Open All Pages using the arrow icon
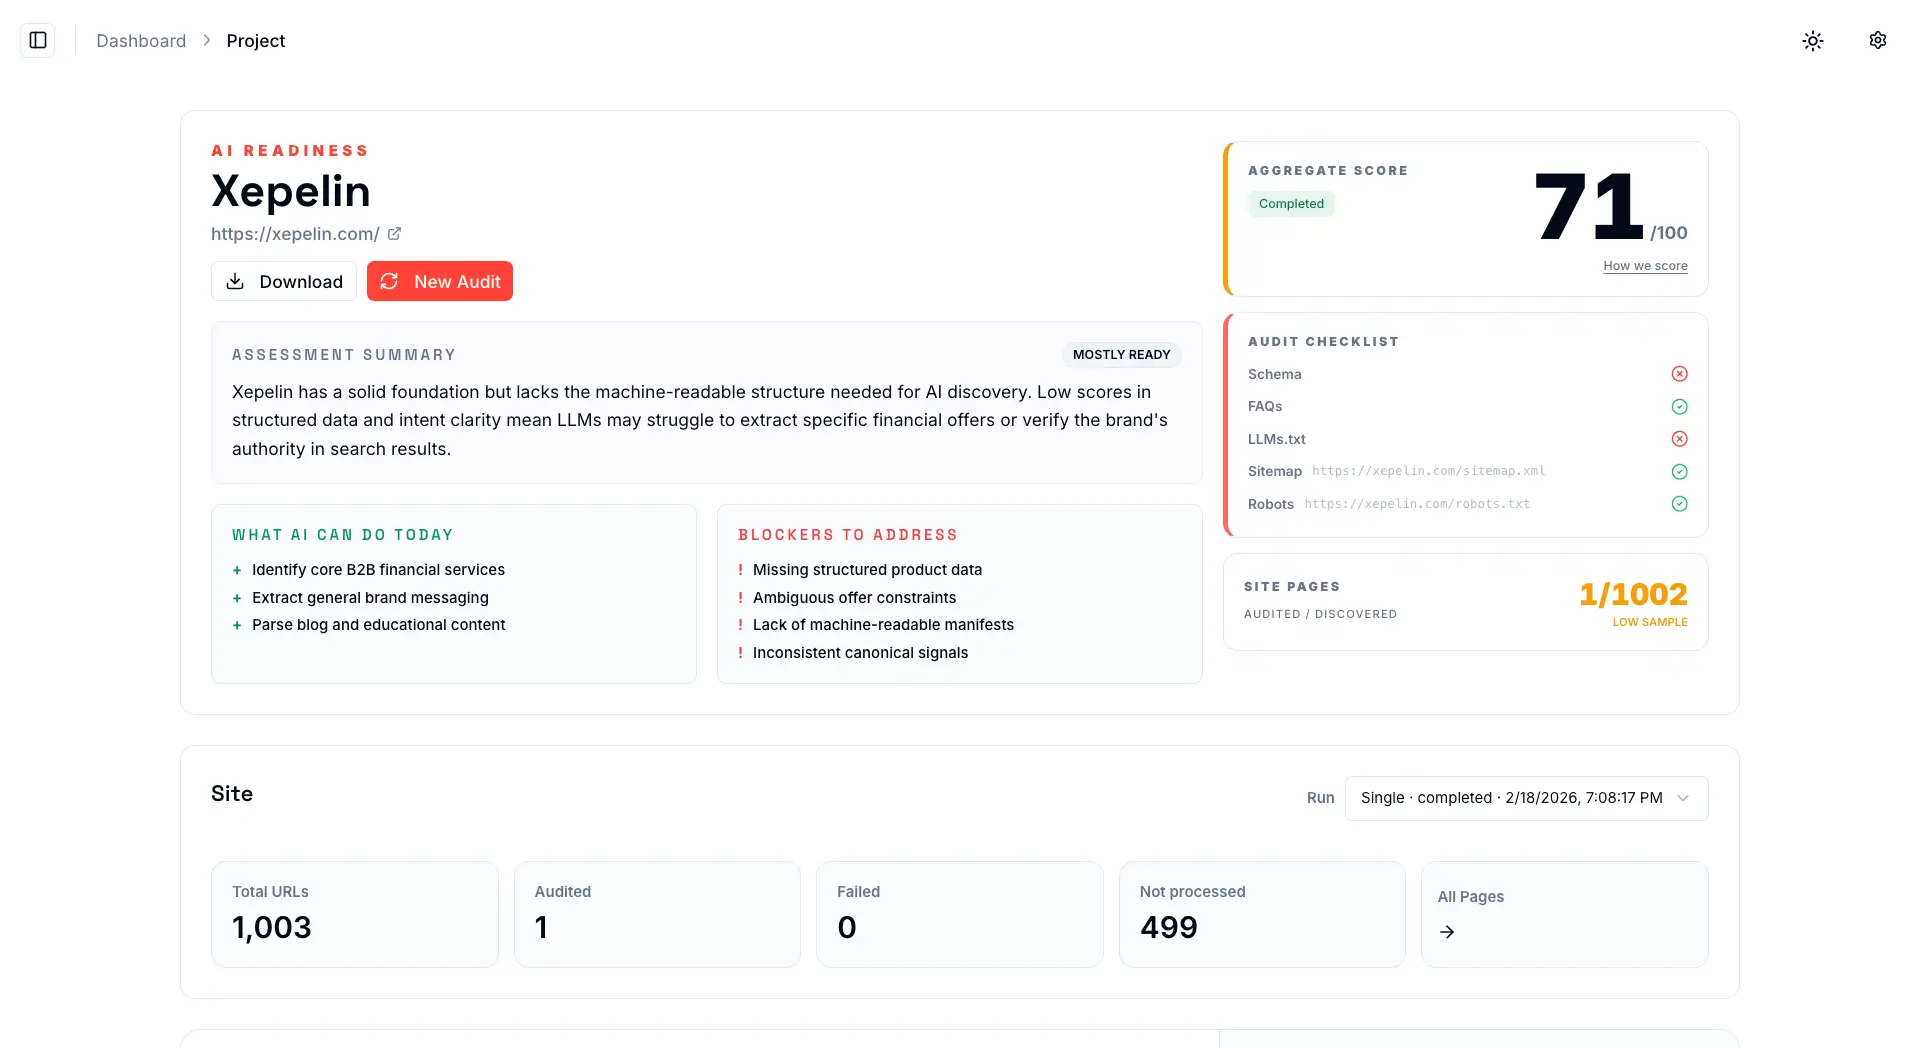1920x1048 pixels. click(x=1446, y=931)
